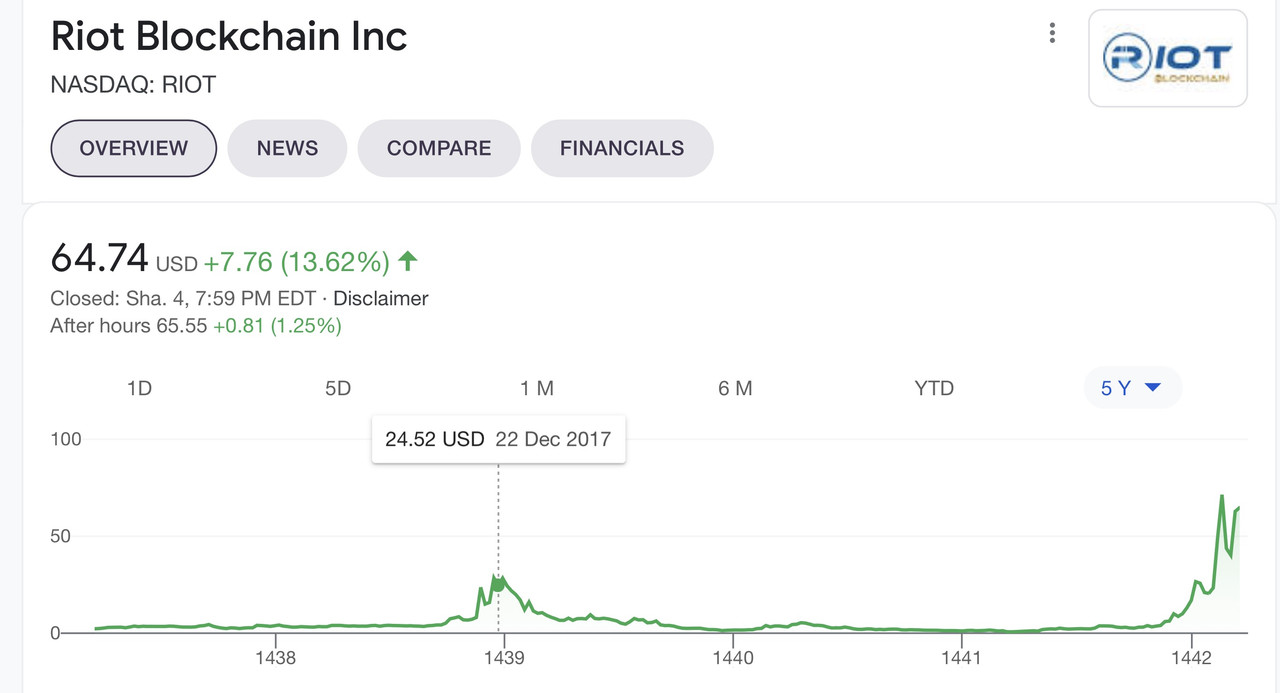Click the 1440 year axis label
The height and width of the screenshot is (693, 1280).
pos(733,658)
